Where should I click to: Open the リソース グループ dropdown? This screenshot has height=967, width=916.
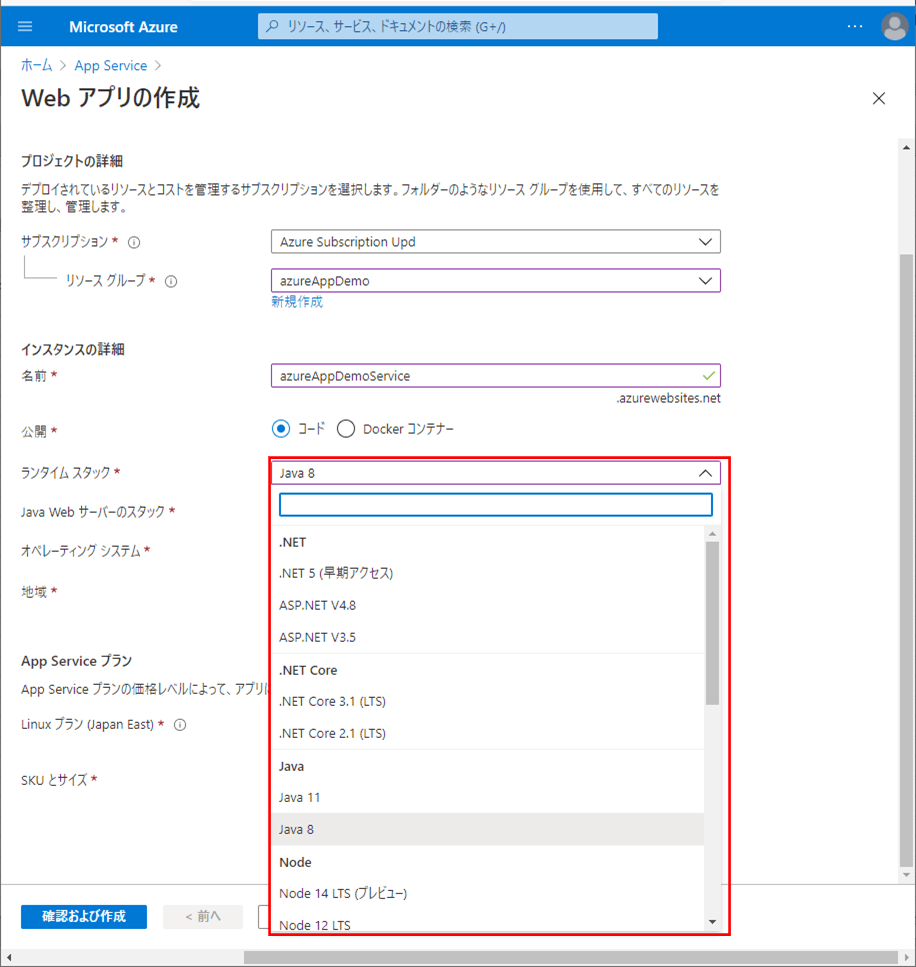point(495,281)
